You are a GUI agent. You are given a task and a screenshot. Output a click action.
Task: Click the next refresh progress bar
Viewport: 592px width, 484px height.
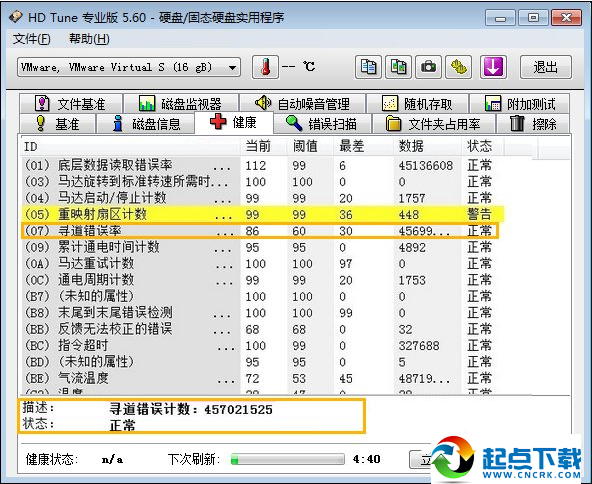click(x=288, y=459)
